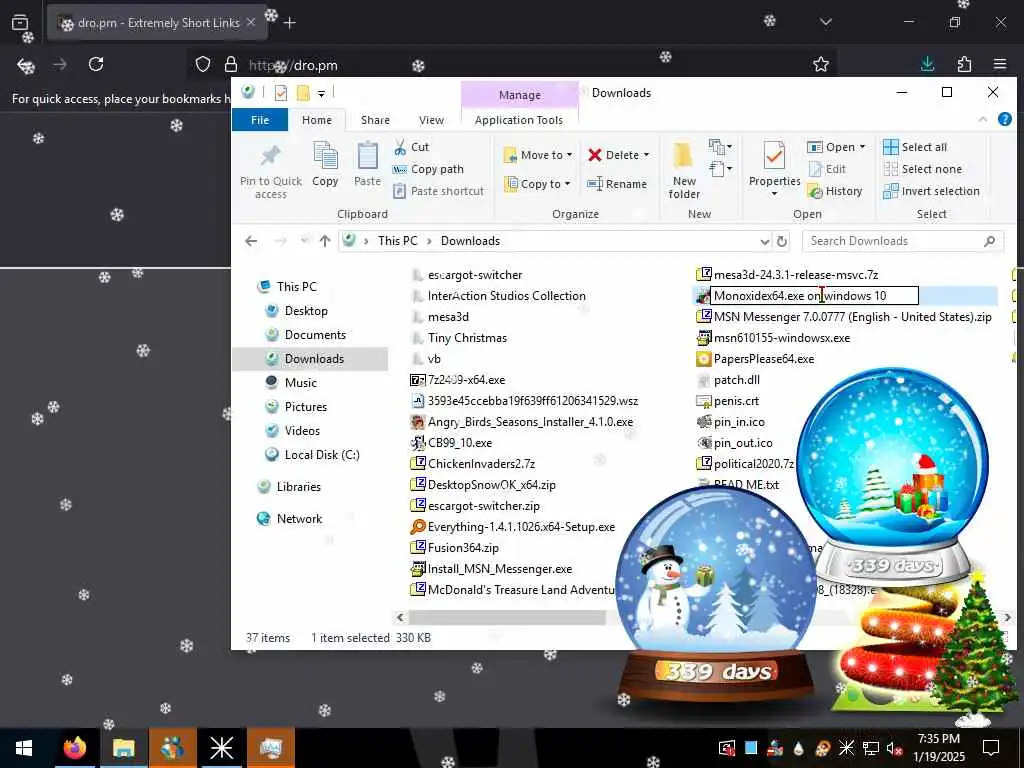
Task: Open Firefox downloads panel
Action: click(x=927, y=64)
